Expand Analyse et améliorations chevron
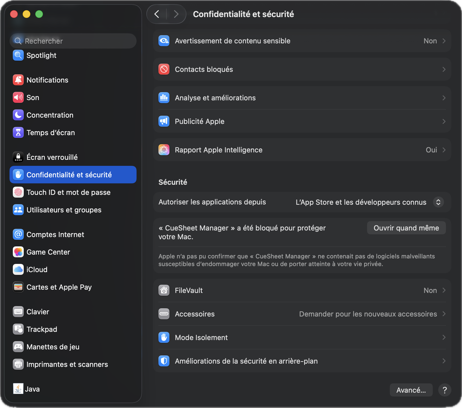The image size is (462, 408). coord(444,98)
